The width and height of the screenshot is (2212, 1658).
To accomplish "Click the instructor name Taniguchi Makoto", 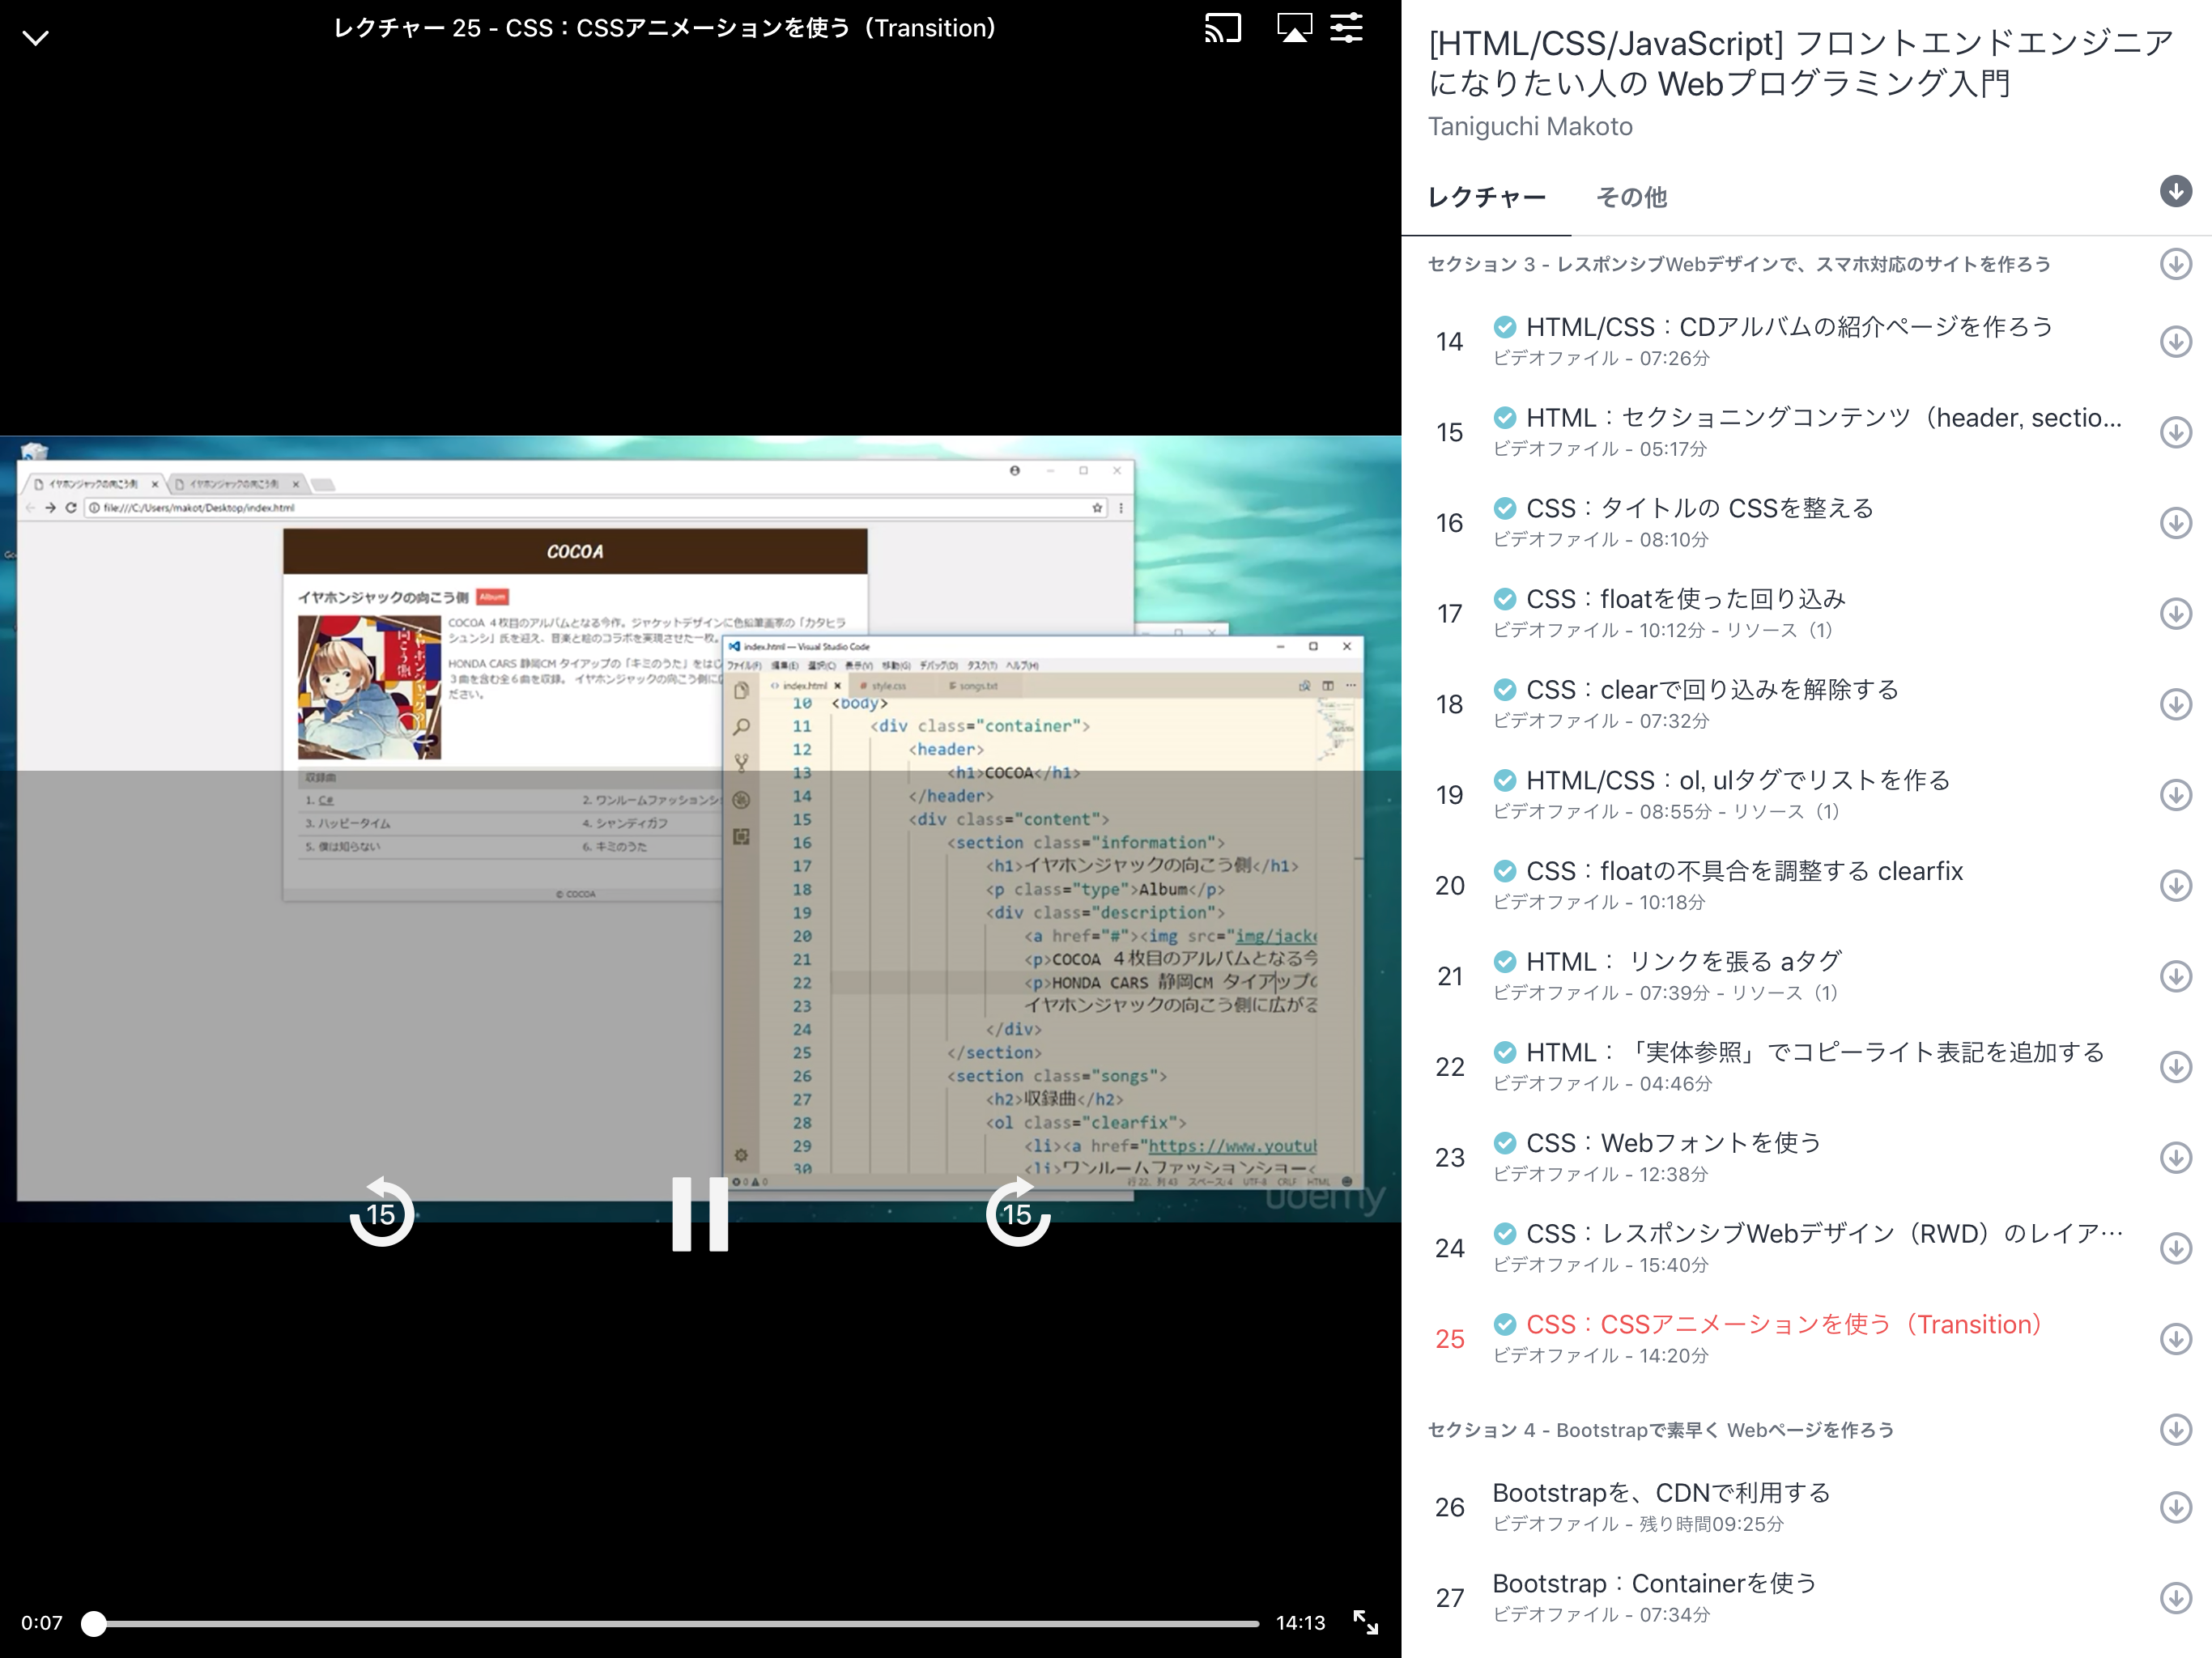I will [1530, 127].
